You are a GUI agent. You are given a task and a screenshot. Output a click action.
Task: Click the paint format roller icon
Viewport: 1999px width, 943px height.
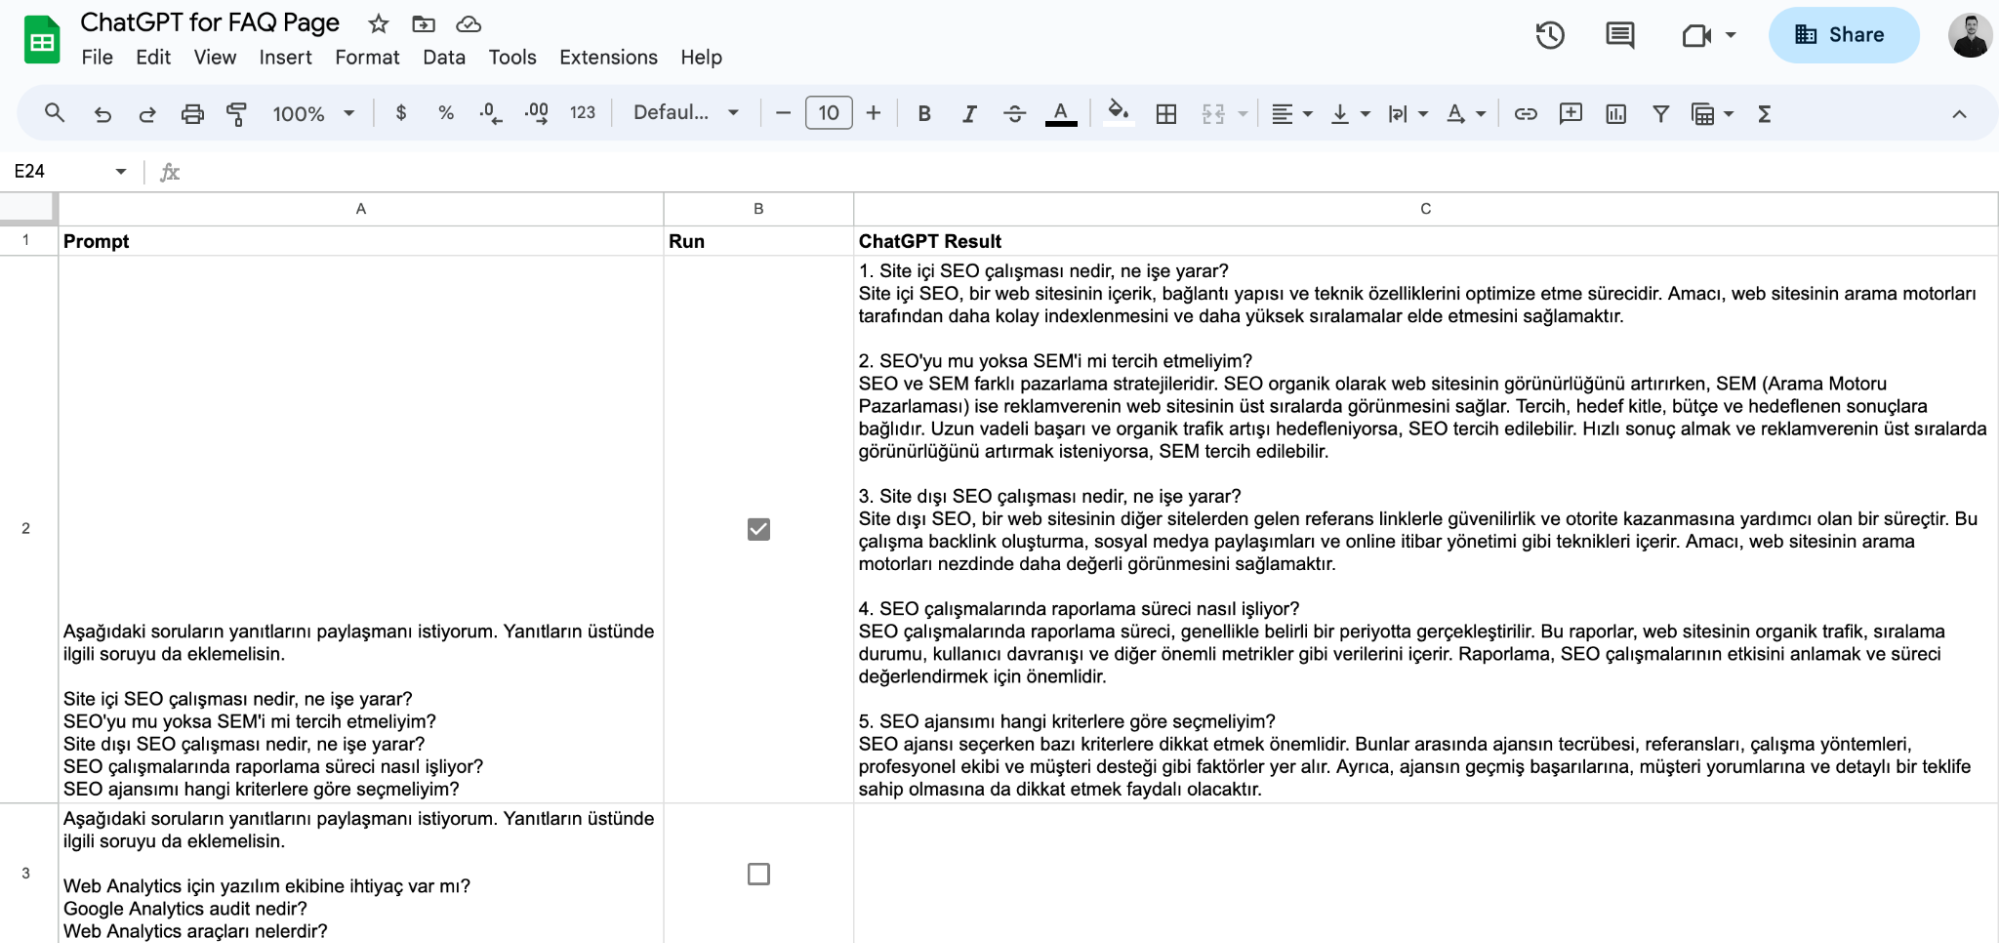pos(237,114)
